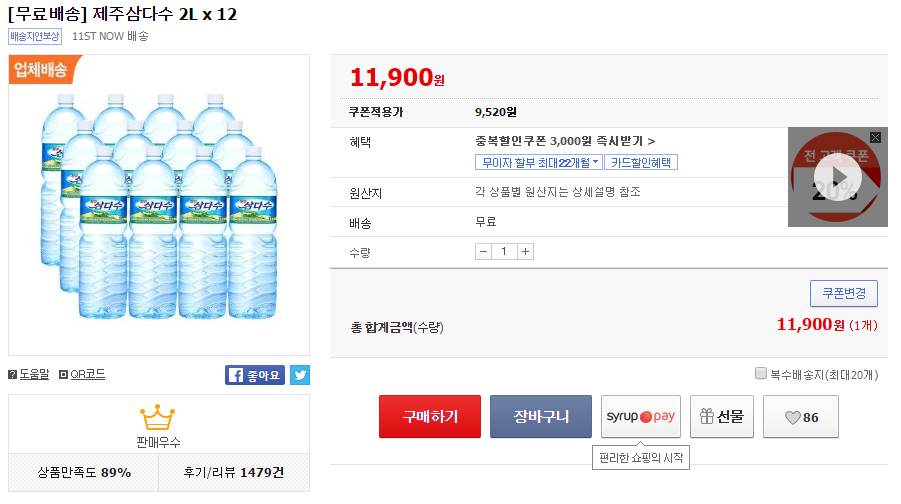Open the QR코드 link
This screenshot has width=901, height=504.
point(82,375)
